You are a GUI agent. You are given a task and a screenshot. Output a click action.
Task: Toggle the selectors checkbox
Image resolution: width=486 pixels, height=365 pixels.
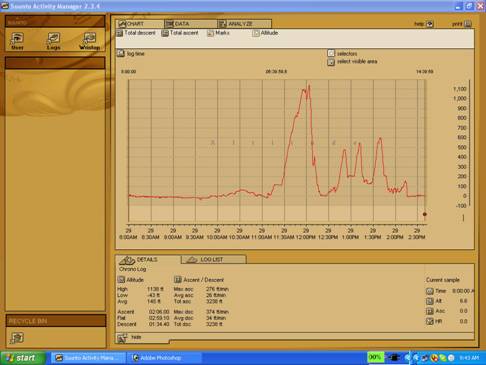coord(331,53)
